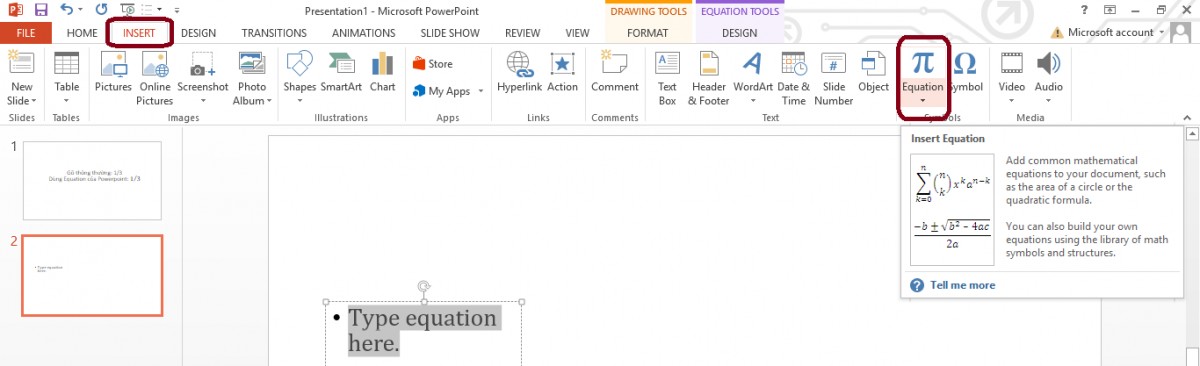1200x366 pixels.
Task: Select slide 2 thumbnail
Action: coord(92,276)
